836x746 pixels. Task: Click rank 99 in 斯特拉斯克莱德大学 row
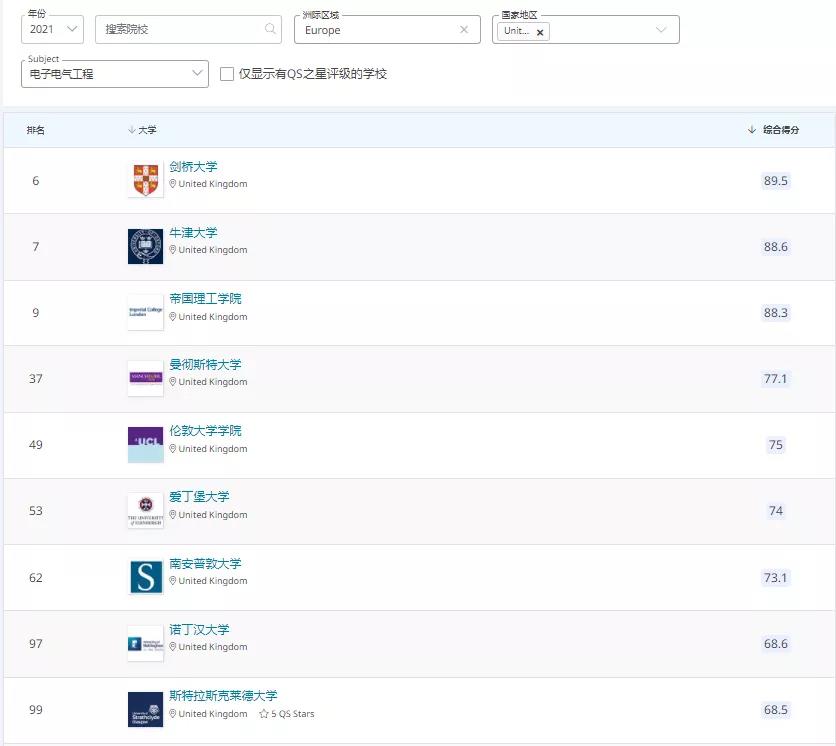36,710
